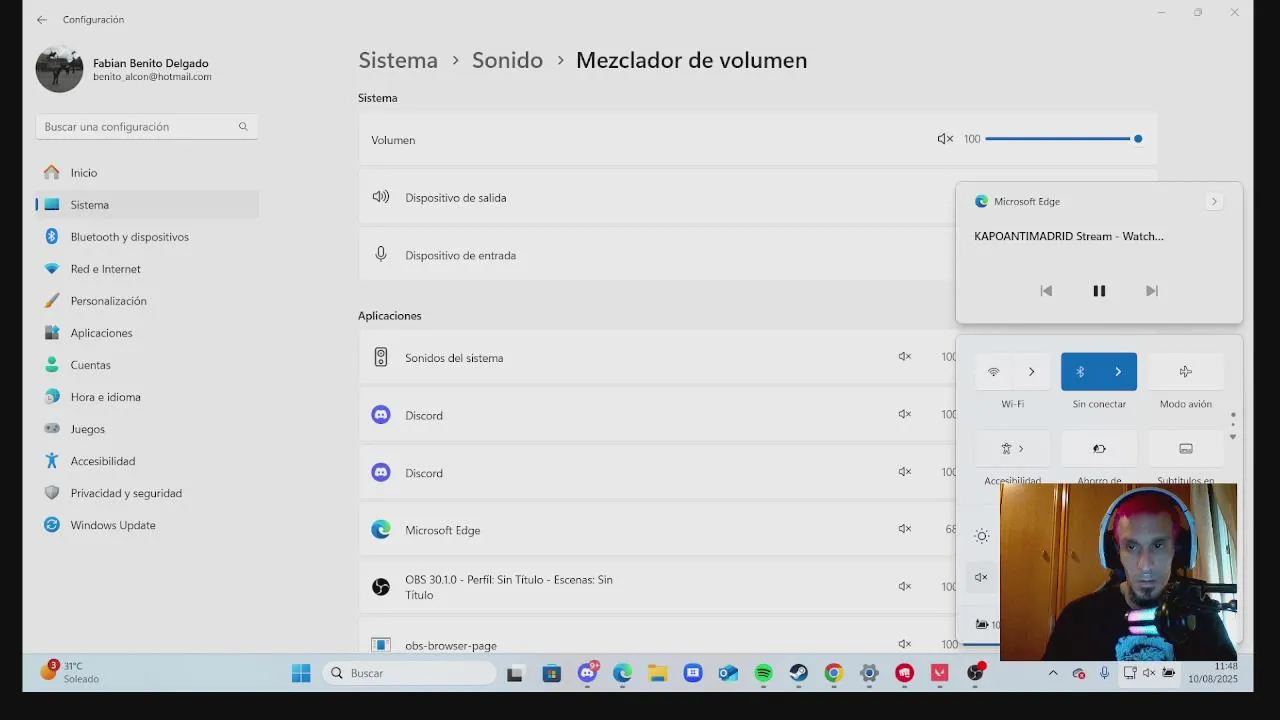Skip to previous media track
The image size is (1280, 720).
click(x=1046, y=291)
